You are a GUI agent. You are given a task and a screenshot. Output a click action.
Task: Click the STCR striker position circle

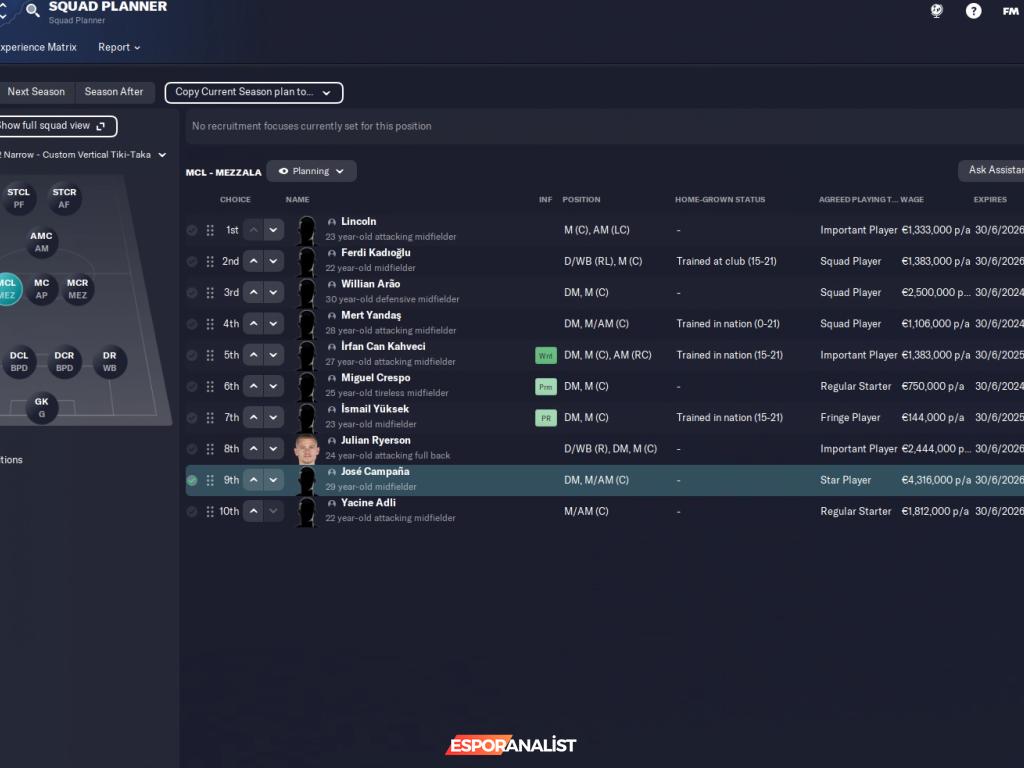[64, 198]
